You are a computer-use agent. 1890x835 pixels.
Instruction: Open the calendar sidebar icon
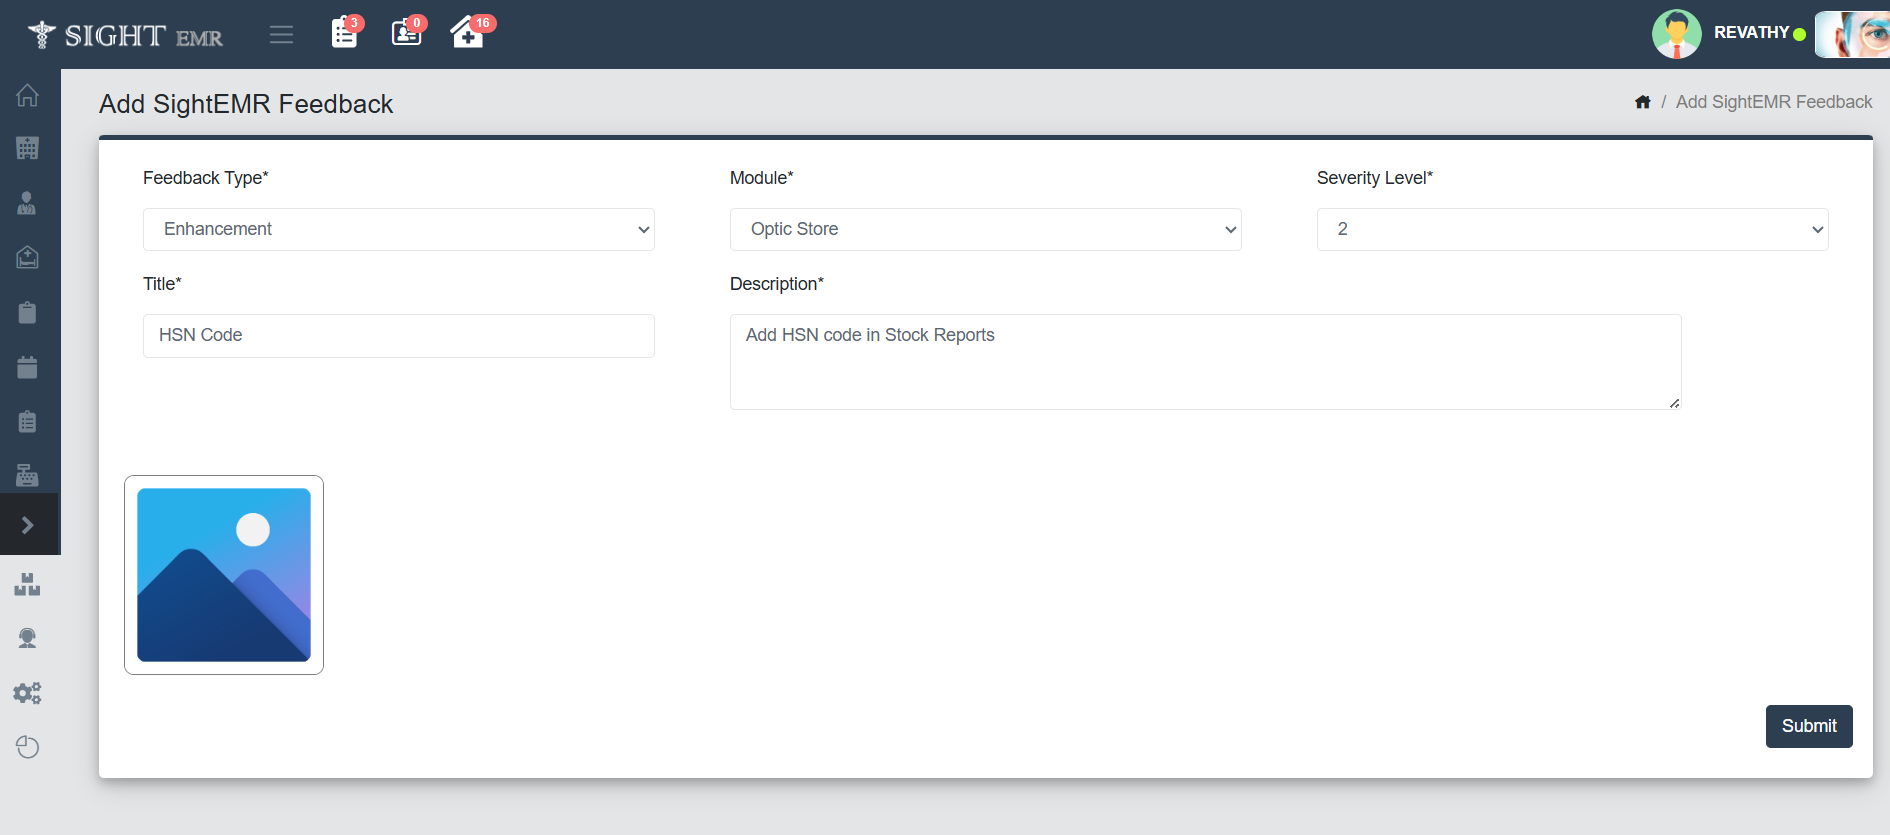(x=28, y=367)
